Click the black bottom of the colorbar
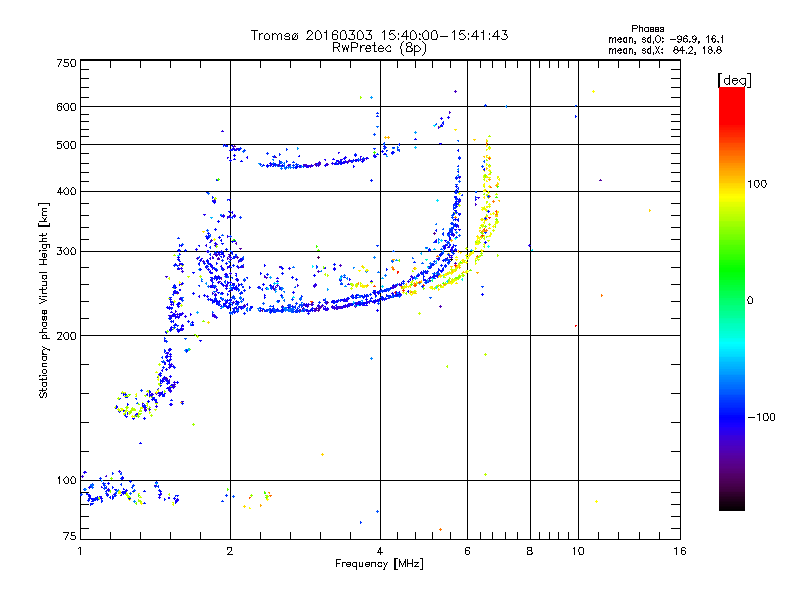The height and width of the screenshot is (600, 800). point(732,503)
